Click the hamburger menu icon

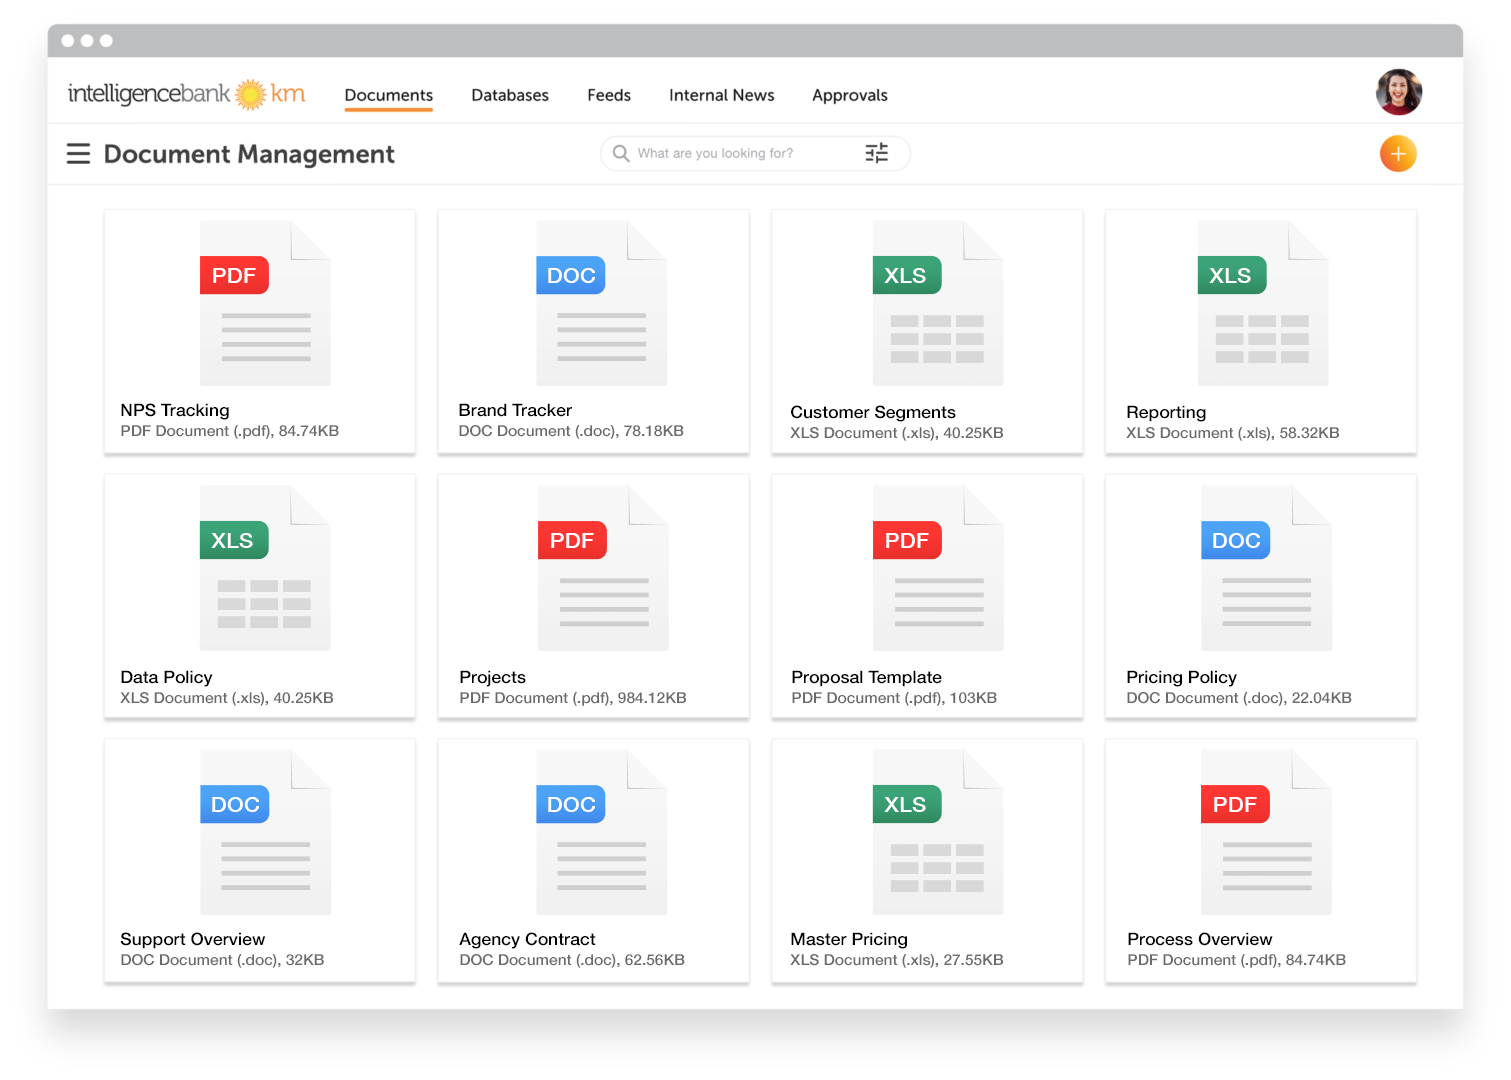pos(79,154)
